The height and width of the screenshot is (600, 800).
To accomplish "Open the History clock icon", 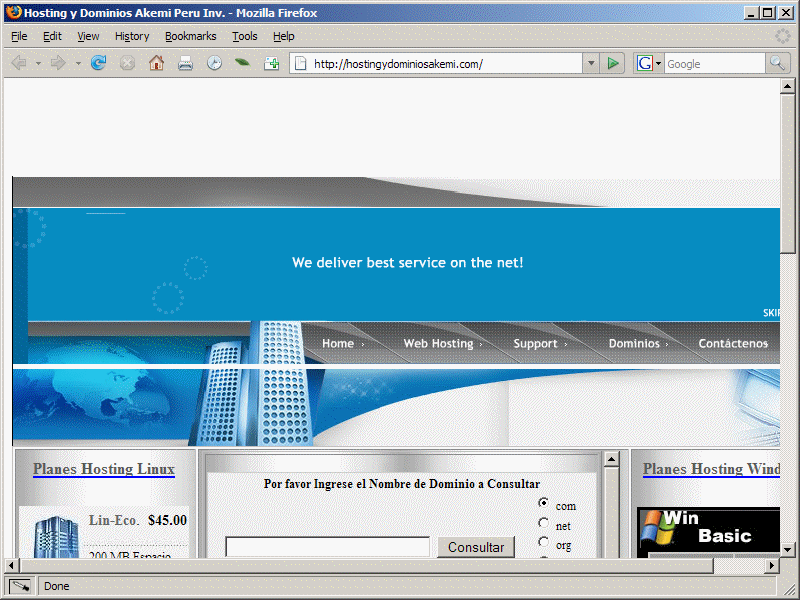I will (214, 63).
